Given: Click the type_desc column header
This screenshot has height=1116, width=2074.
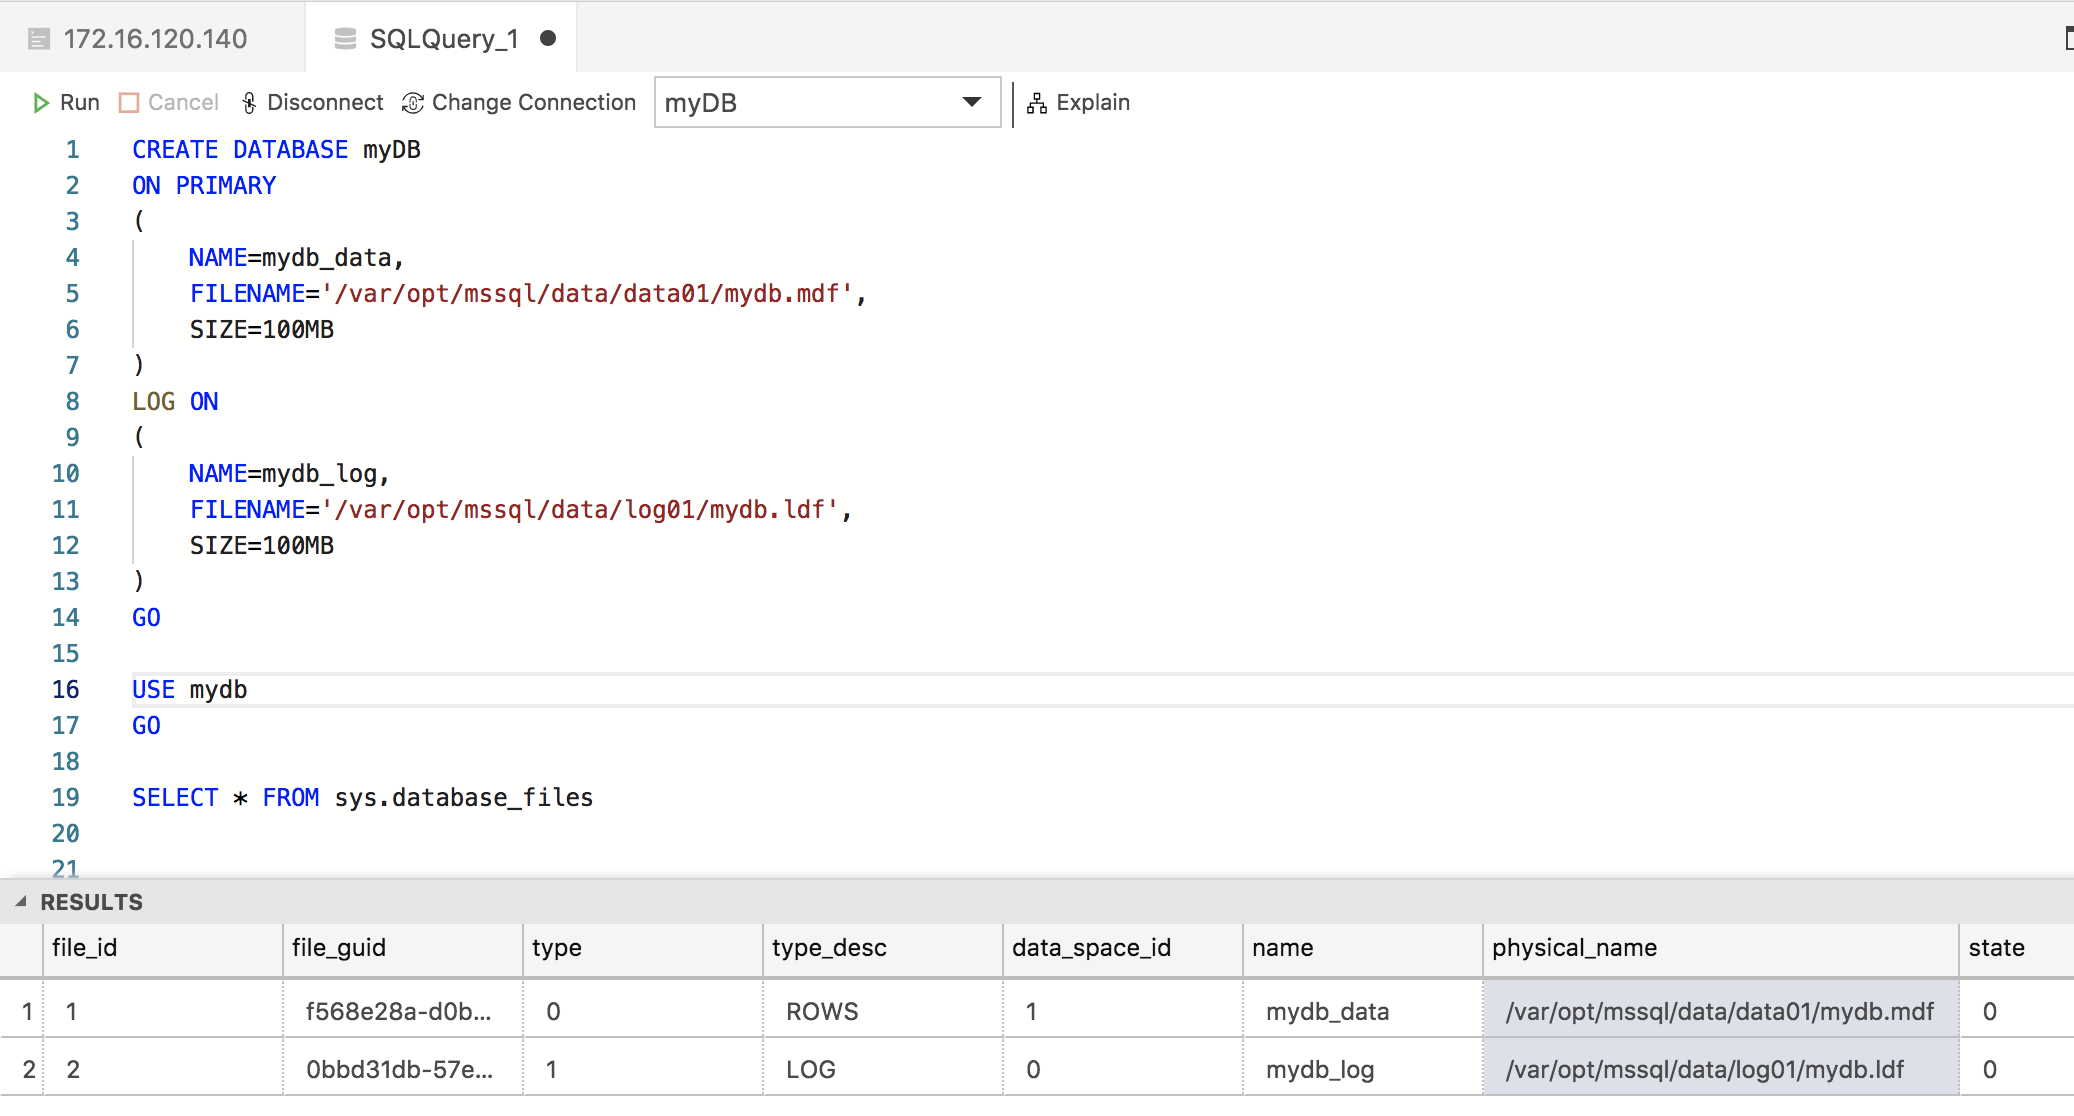Looking at the screenshot, I should pyautogui.click(x=829, y=948).
